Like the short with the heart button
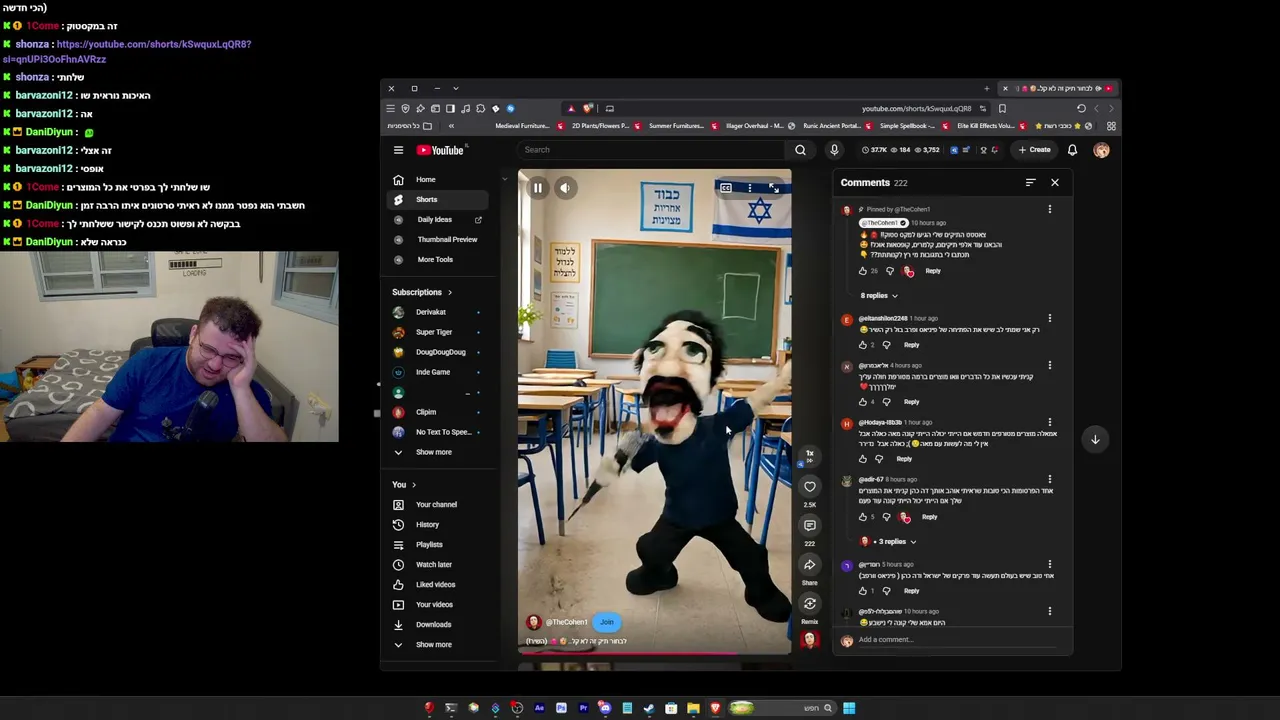 [810, 487]
